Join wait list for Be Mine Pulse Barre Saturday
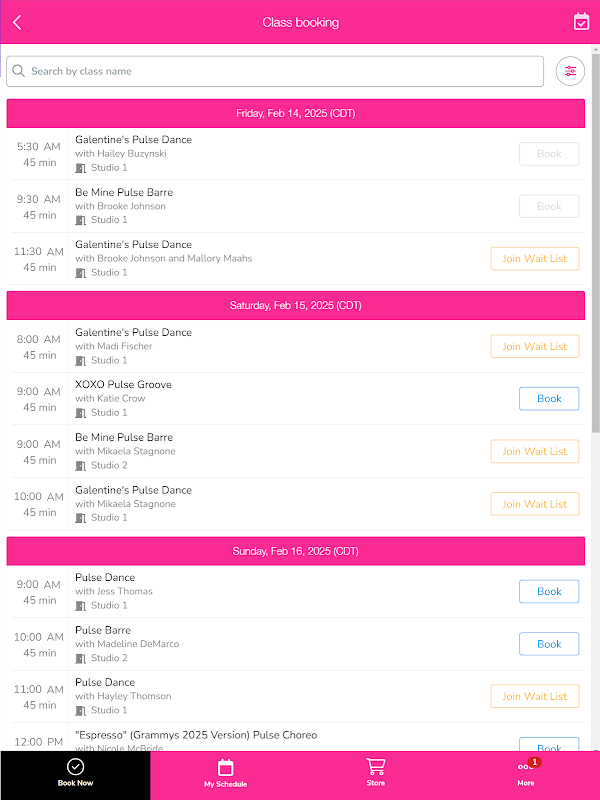The height and width of the screenshot is (800, 600). pyautogui.click(x=534, y=451)
